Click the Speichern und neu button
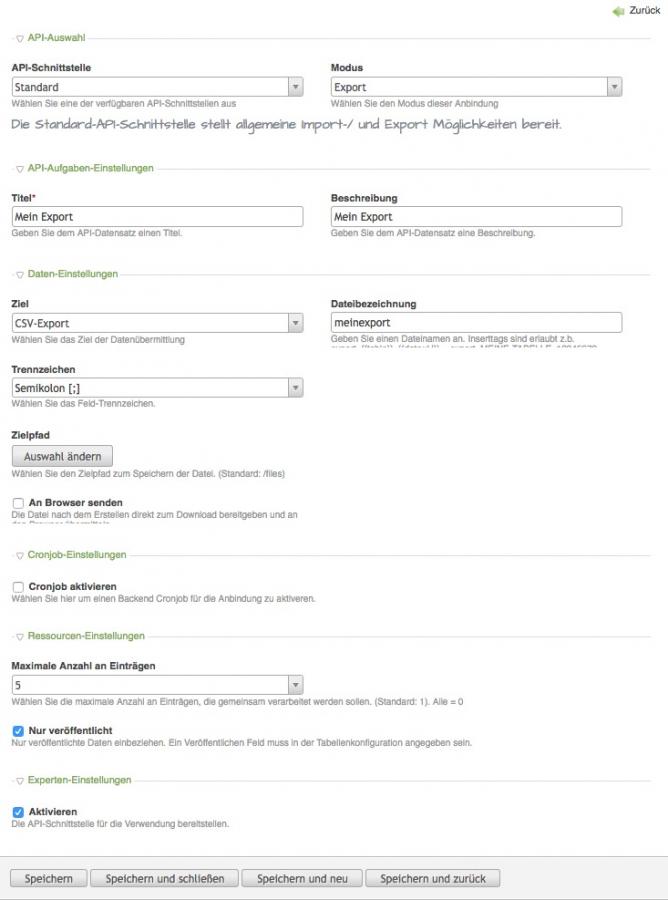 [302, 878]
